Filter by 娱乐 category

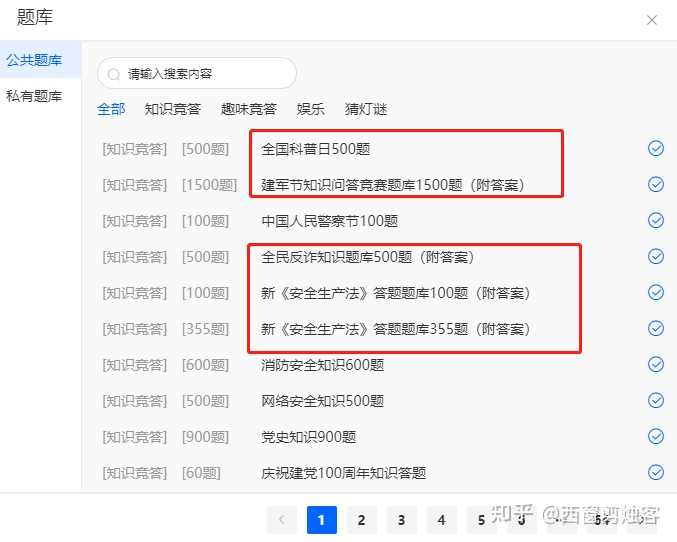(310, 109)
